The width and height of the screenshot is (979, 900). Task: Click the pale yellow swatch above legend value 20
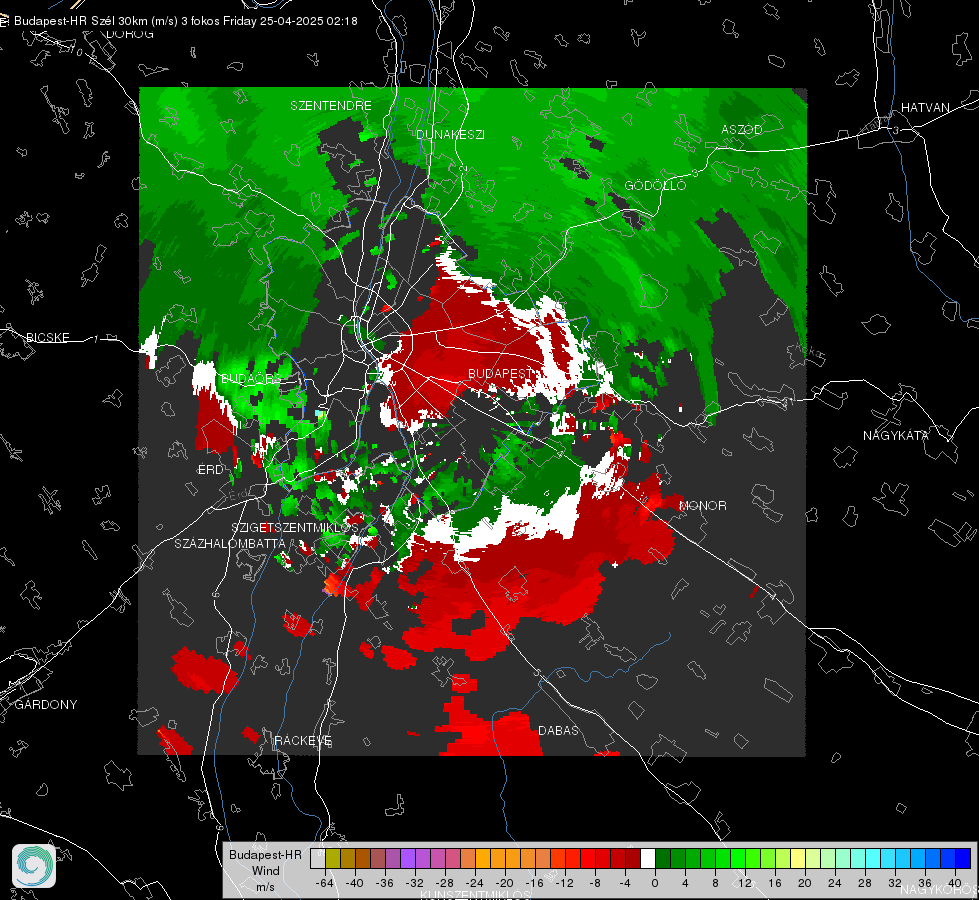[798, 859]
